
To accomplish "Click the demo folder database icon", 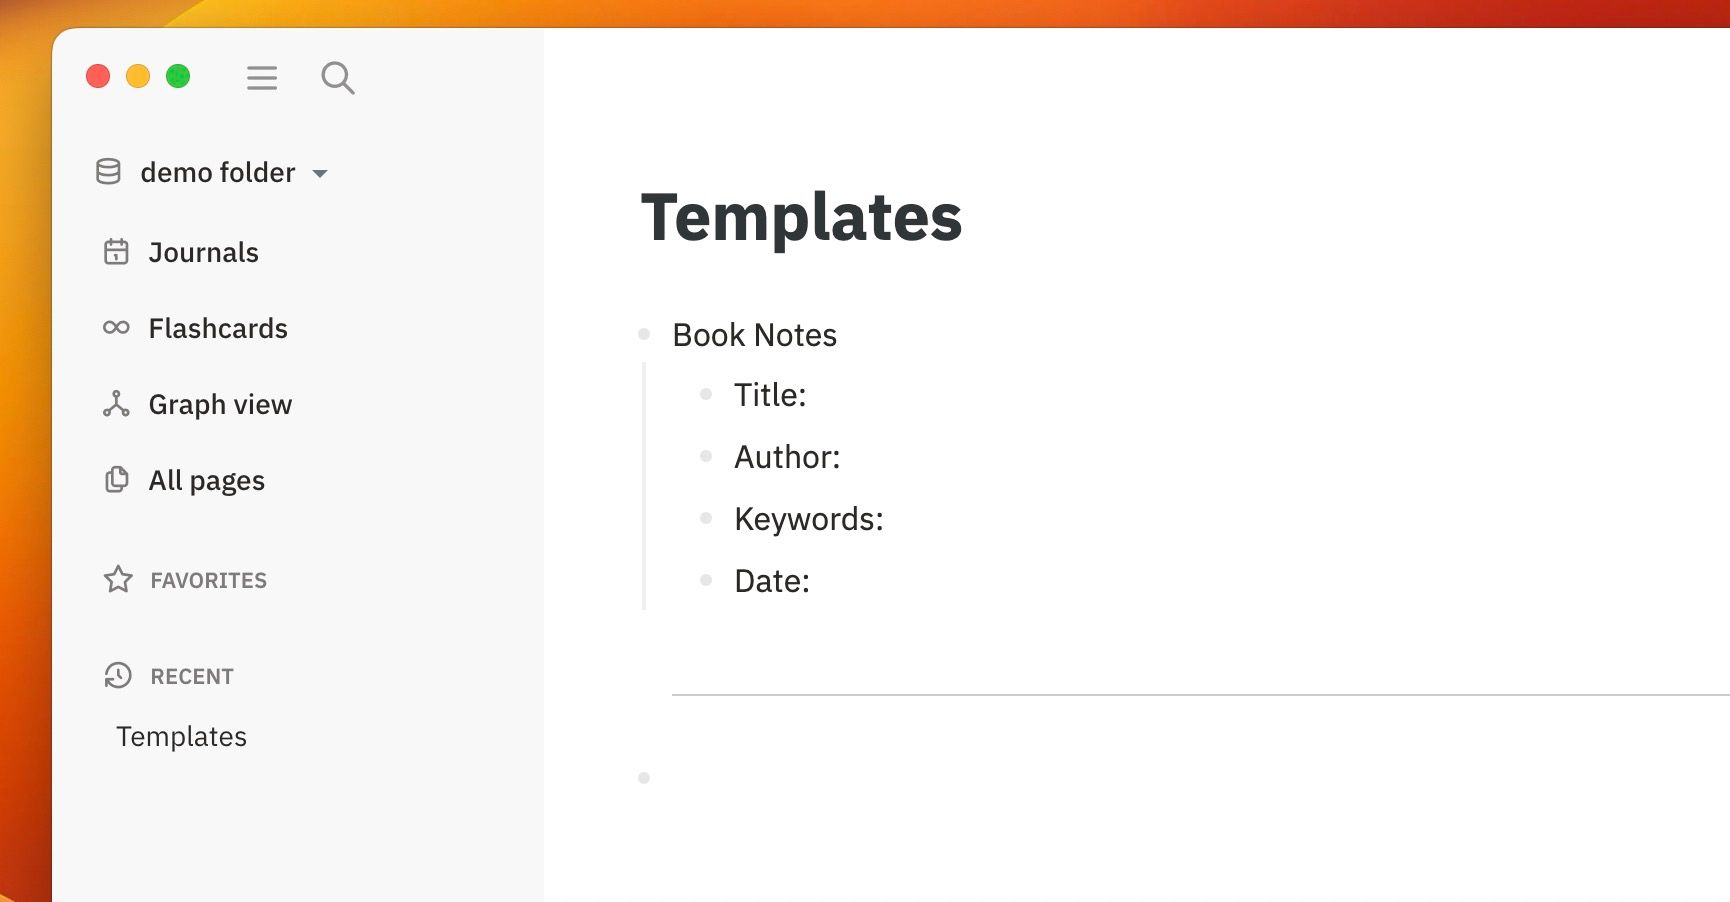I will point(107,172).
